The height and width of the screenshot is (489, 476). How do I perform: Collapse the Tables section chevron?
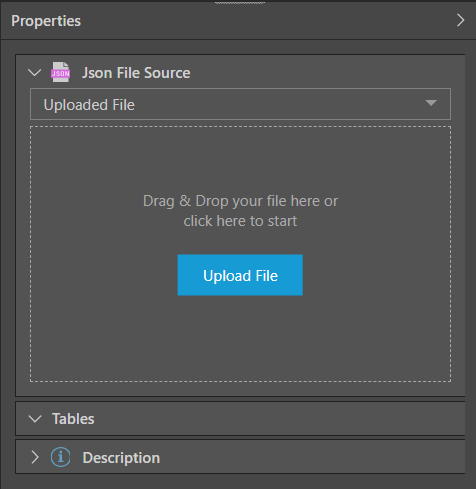(x=35, y=419)
